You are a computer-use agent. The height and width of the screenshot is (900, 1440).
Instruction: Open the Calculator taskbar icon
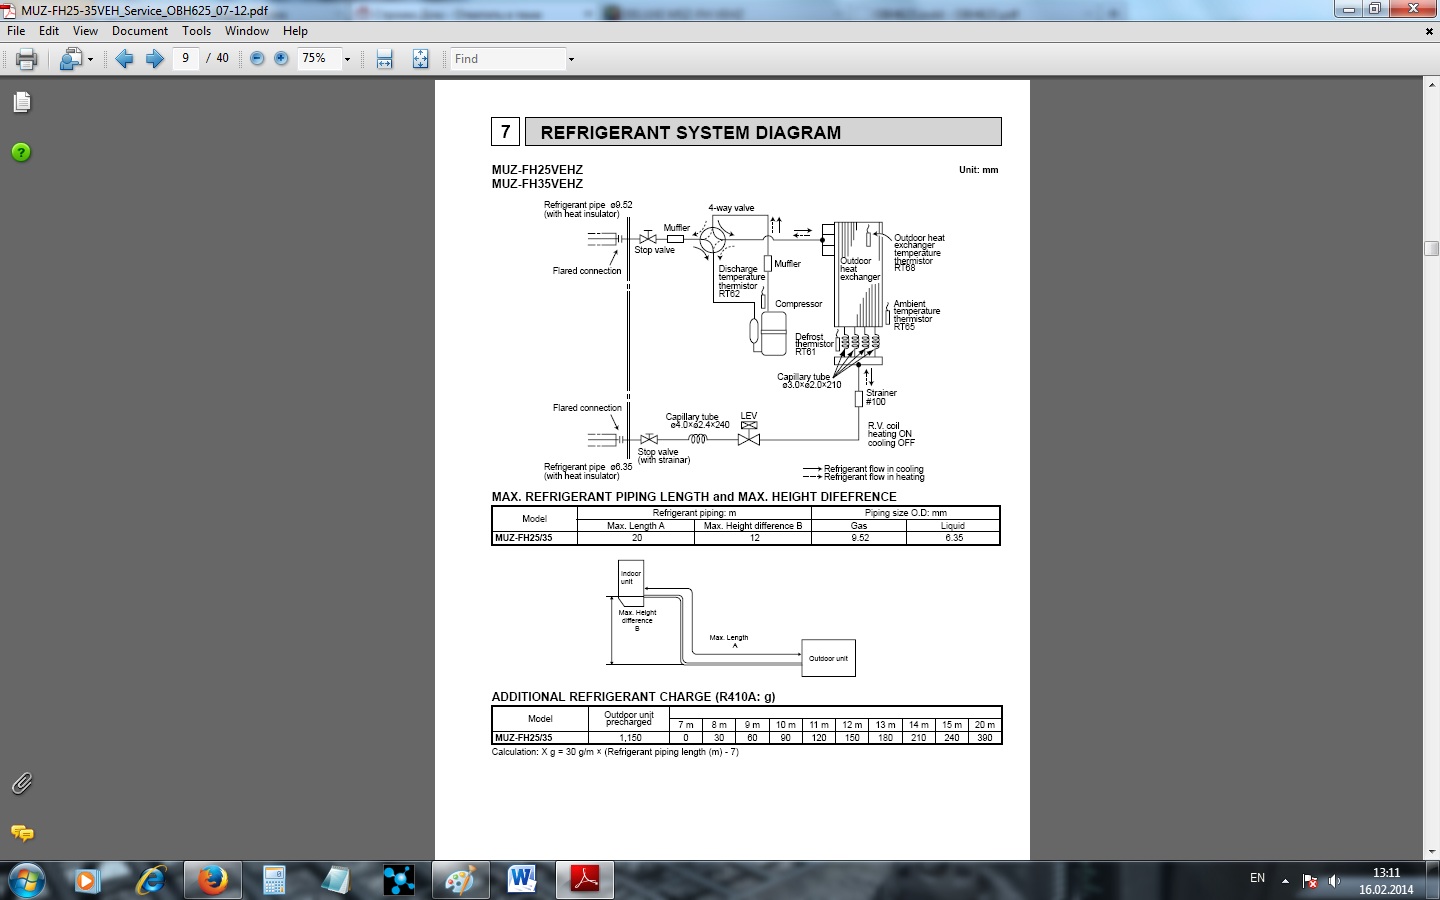pos(274,881)
